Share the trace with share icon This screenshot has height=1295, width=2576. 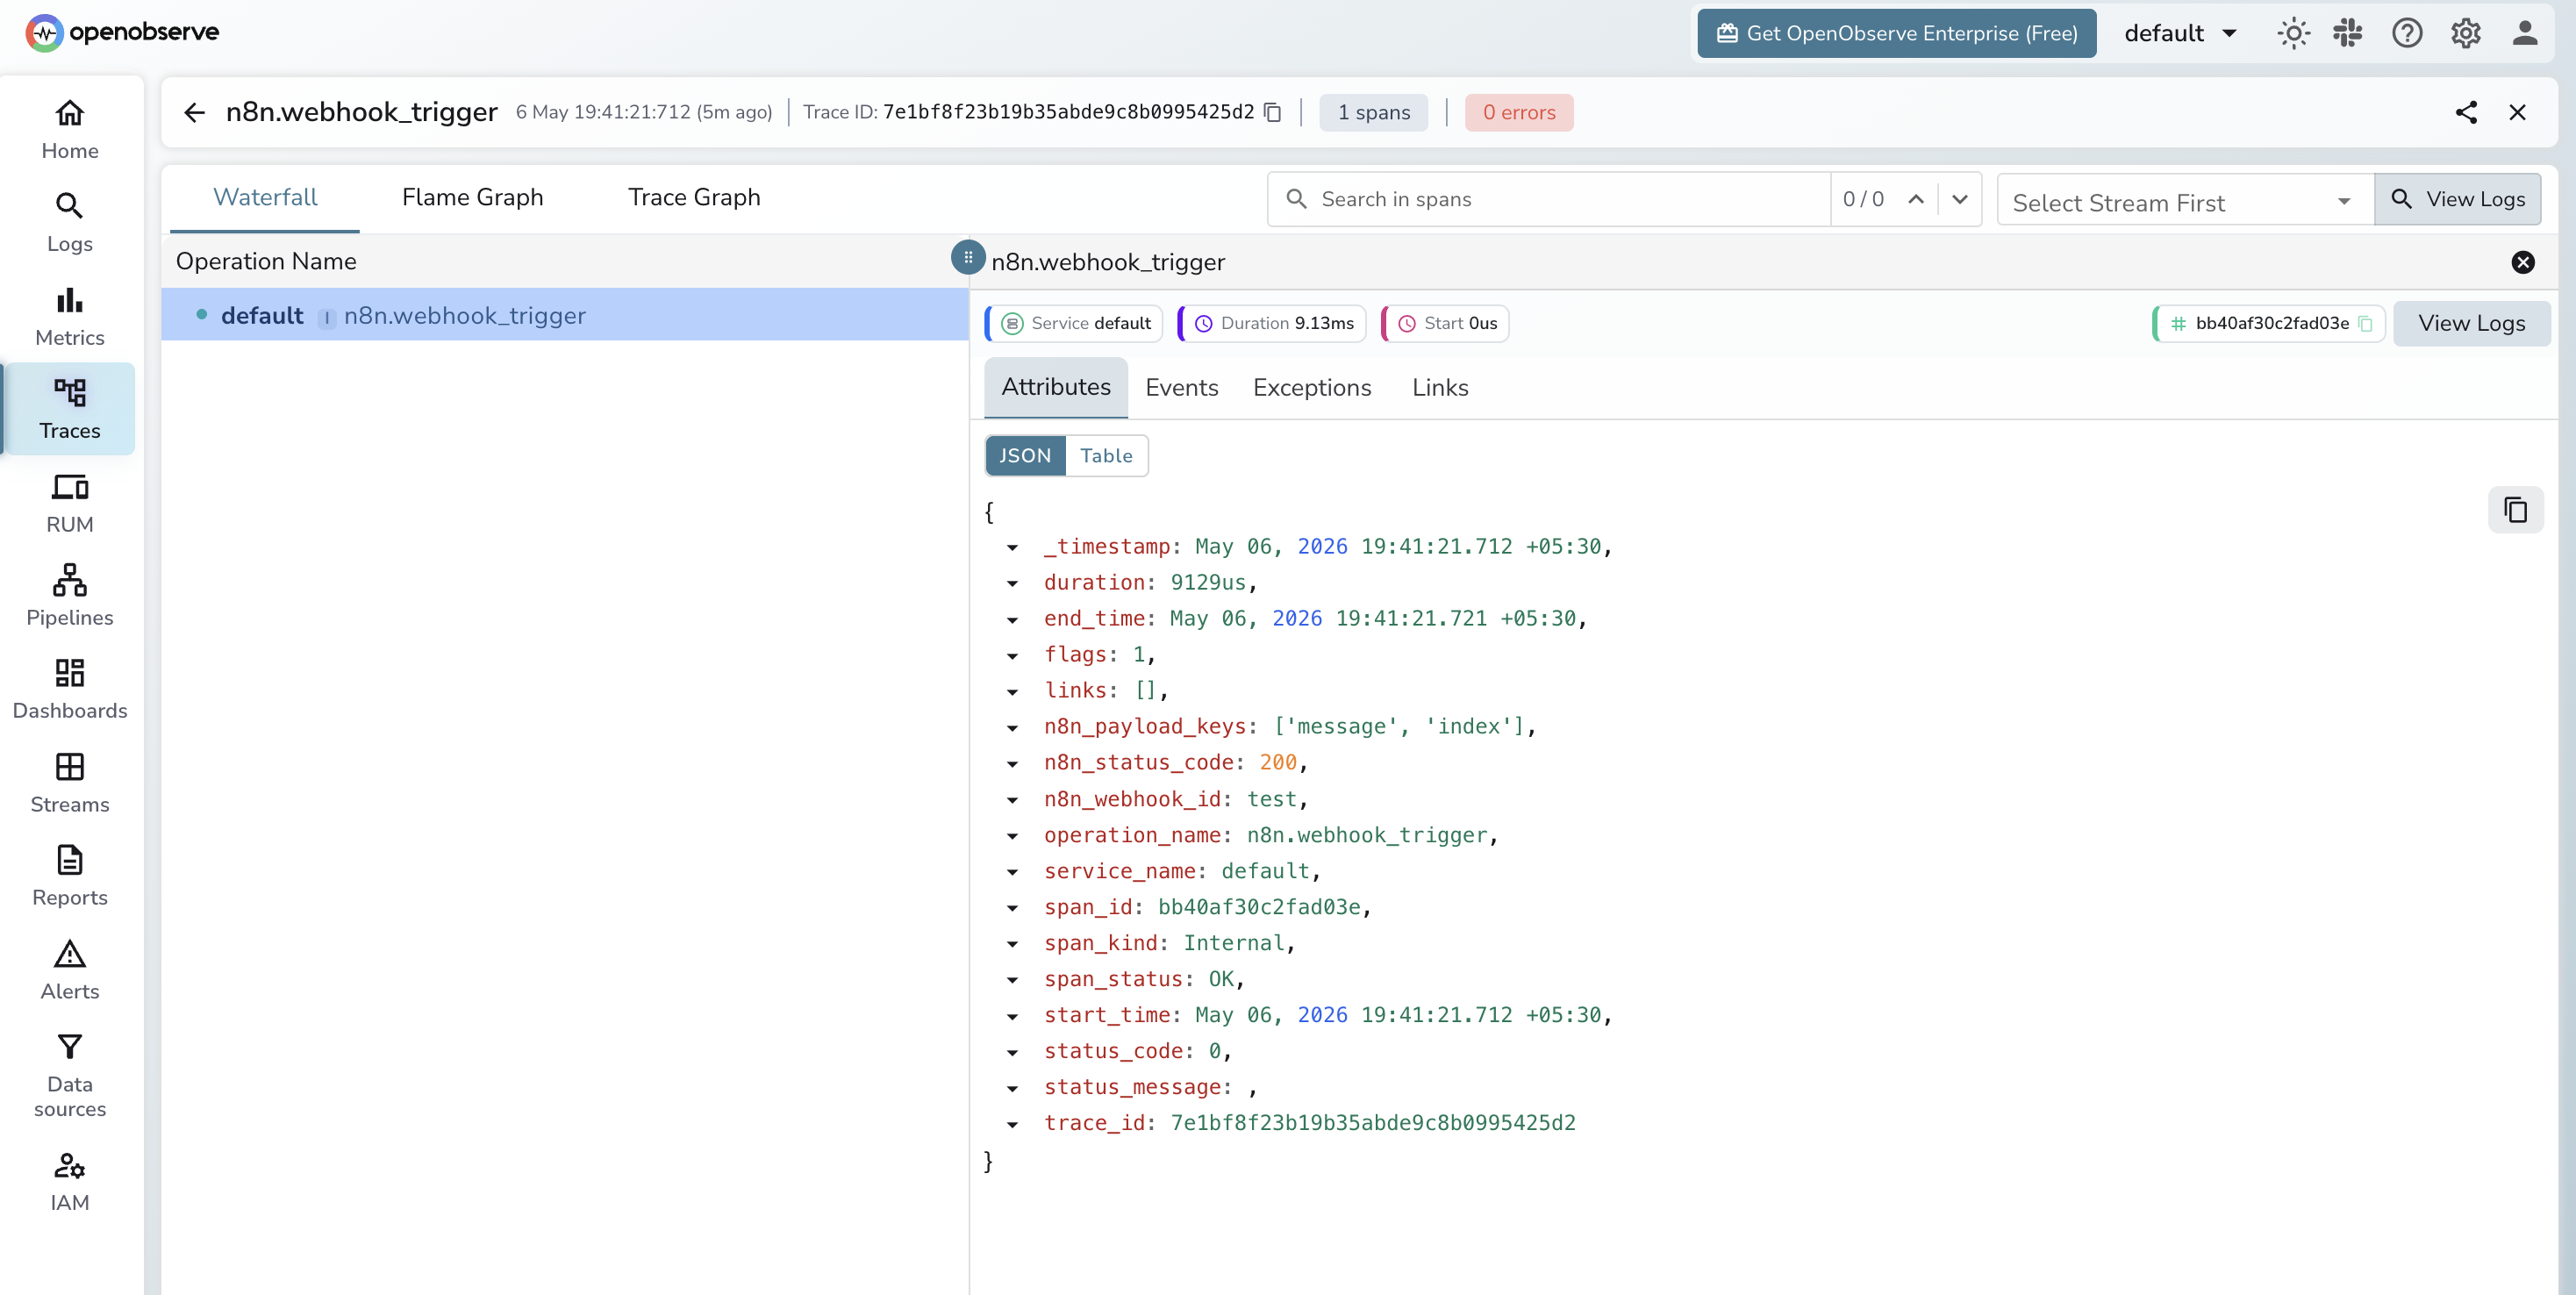point(2466,112)
